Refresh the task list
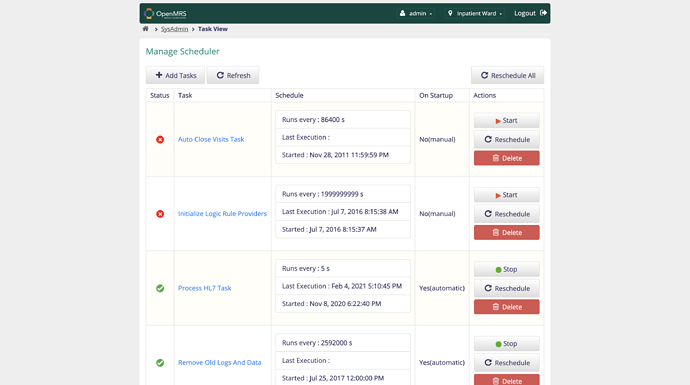690x385 pixels. click(x=233, y=75)
